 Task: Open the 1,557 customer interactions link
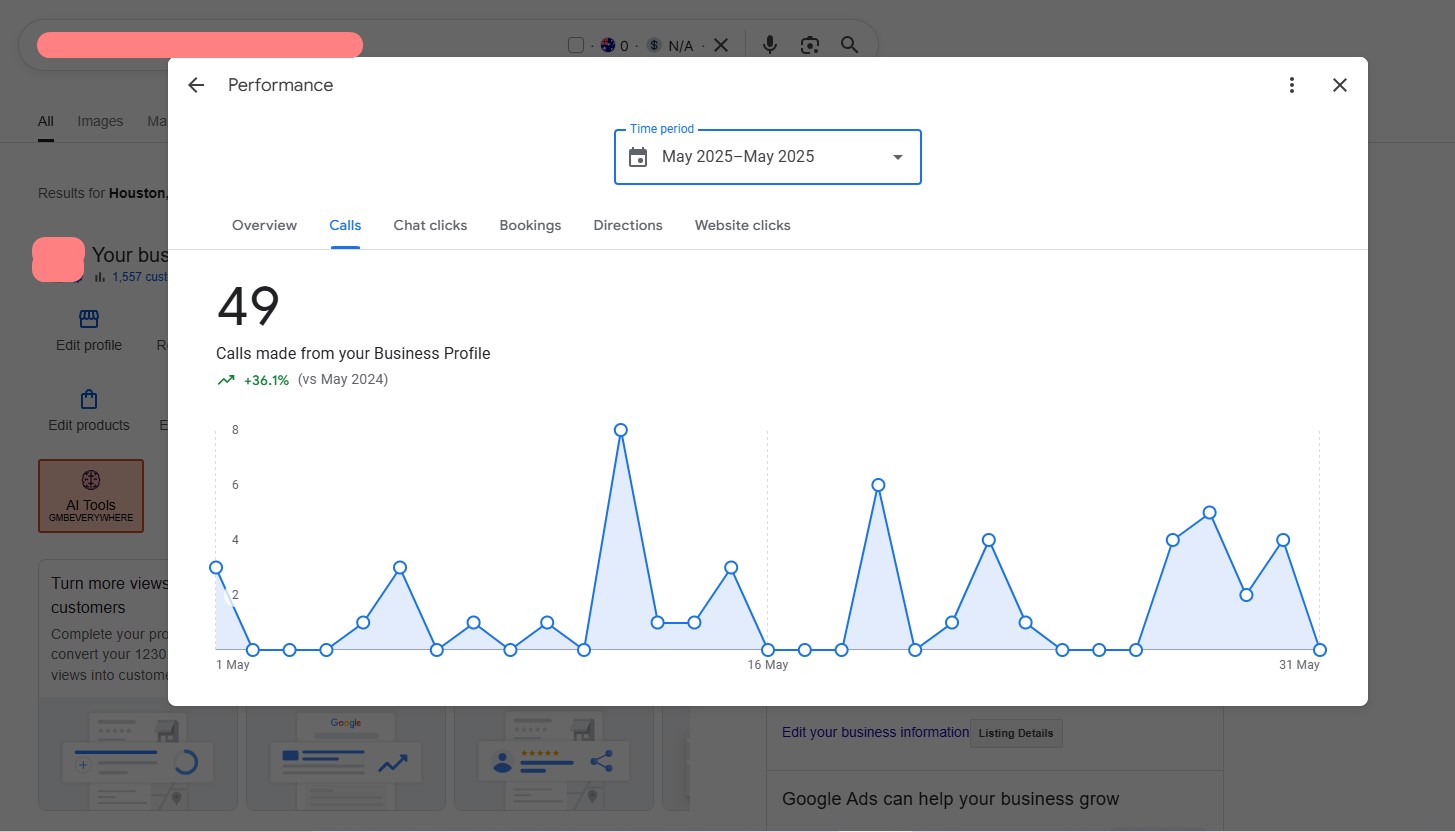coord(139,277)
